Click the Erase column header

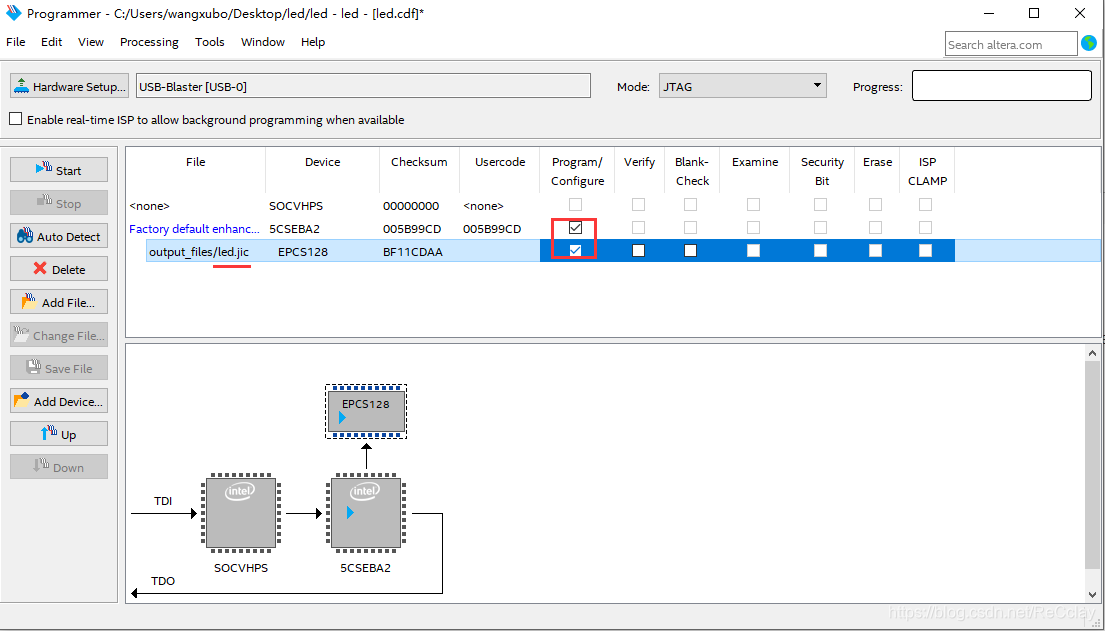click(877, 161)
